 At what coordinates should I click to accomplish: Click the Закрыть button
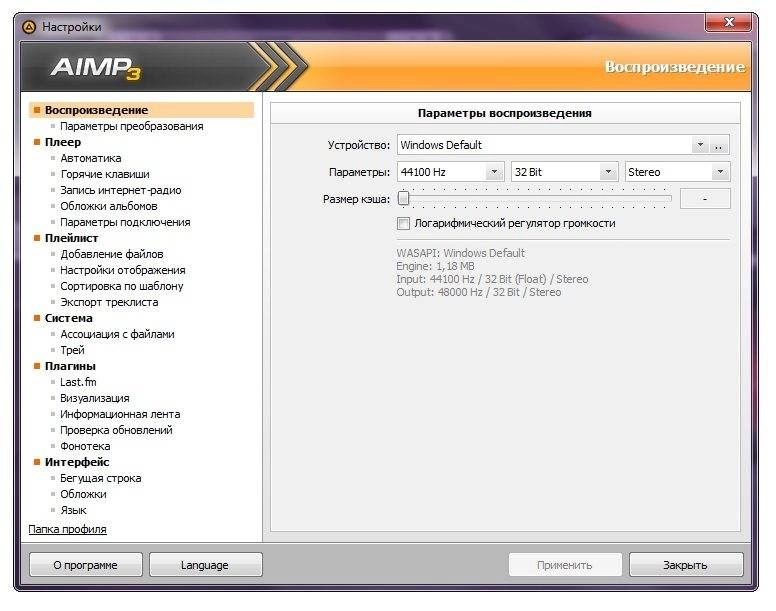[x=686, y=564]
